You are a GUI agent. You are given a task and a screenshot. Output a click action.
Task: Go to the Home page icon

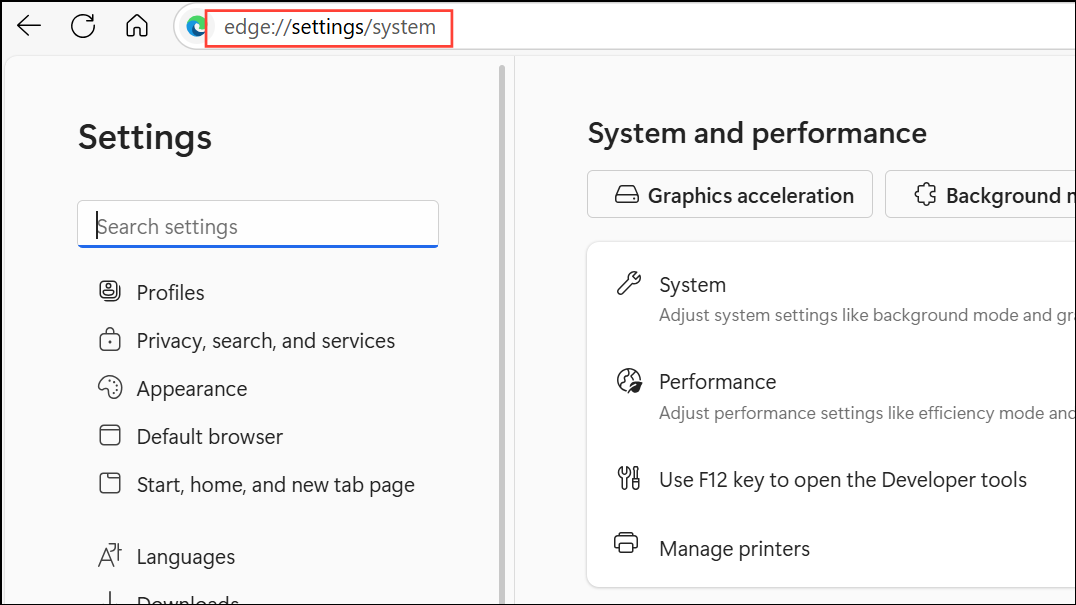point(137,27)
